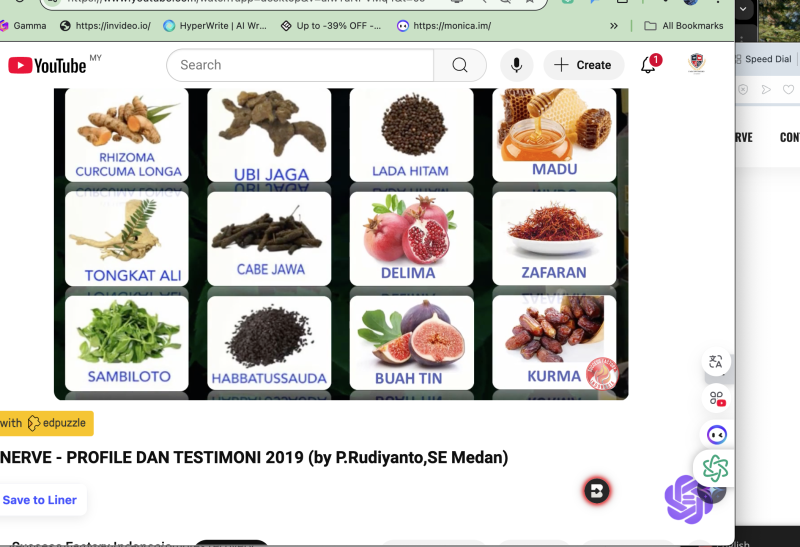Image resolution: width=800 pixels, height=547 pixels.
Task: Expand the hidden bookmarks overflow chevron
Action: pos(614,25)
